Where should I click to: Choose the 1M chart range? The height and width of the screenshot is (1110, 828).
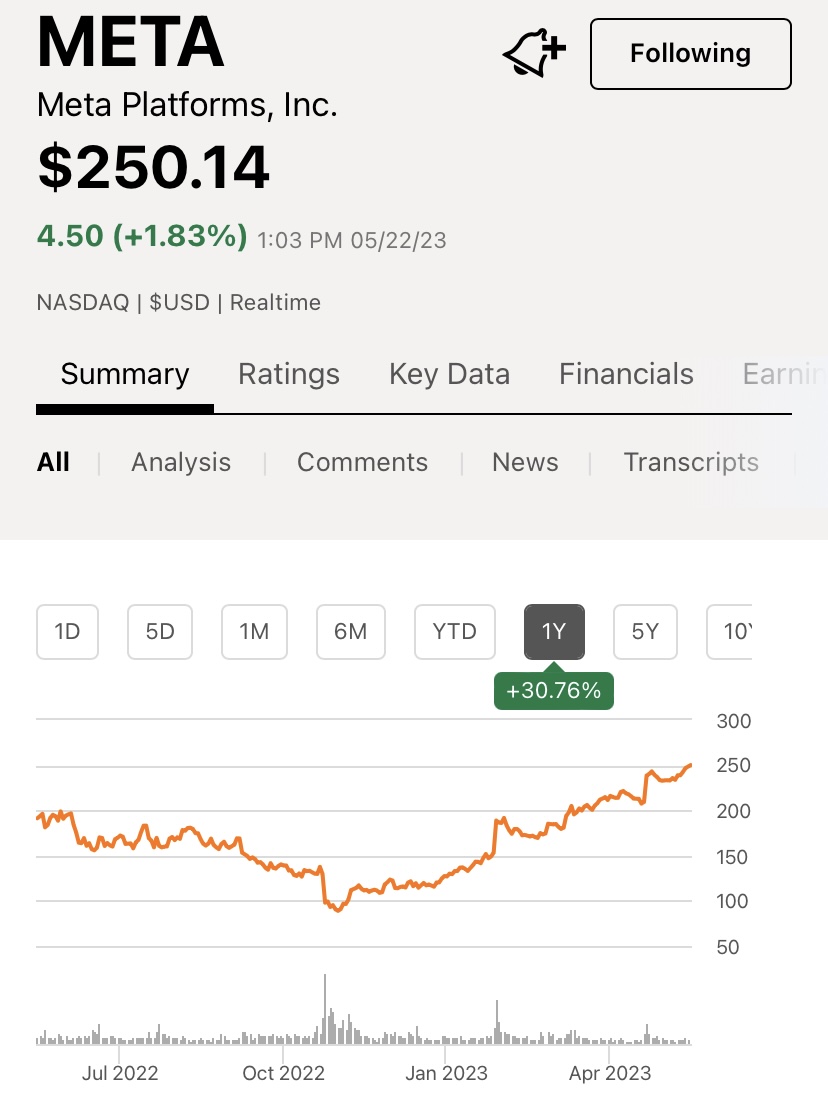point(254,632)
